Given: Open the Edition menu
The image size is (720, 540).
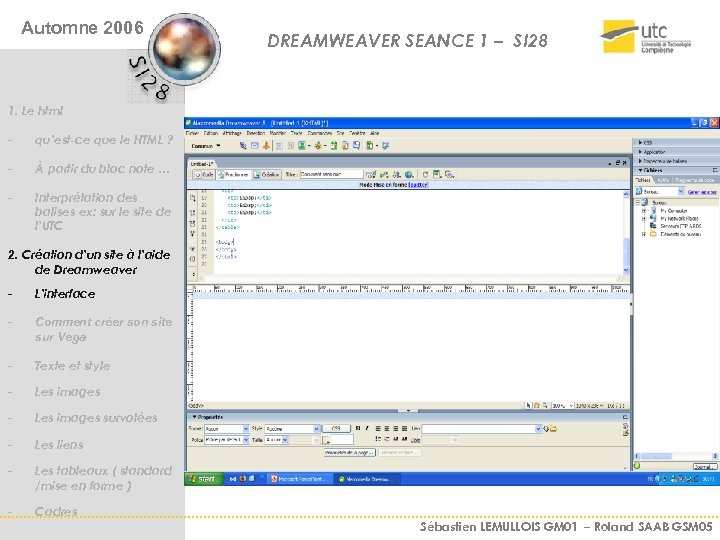Looking at the screenshot, I should click(211, 133).
